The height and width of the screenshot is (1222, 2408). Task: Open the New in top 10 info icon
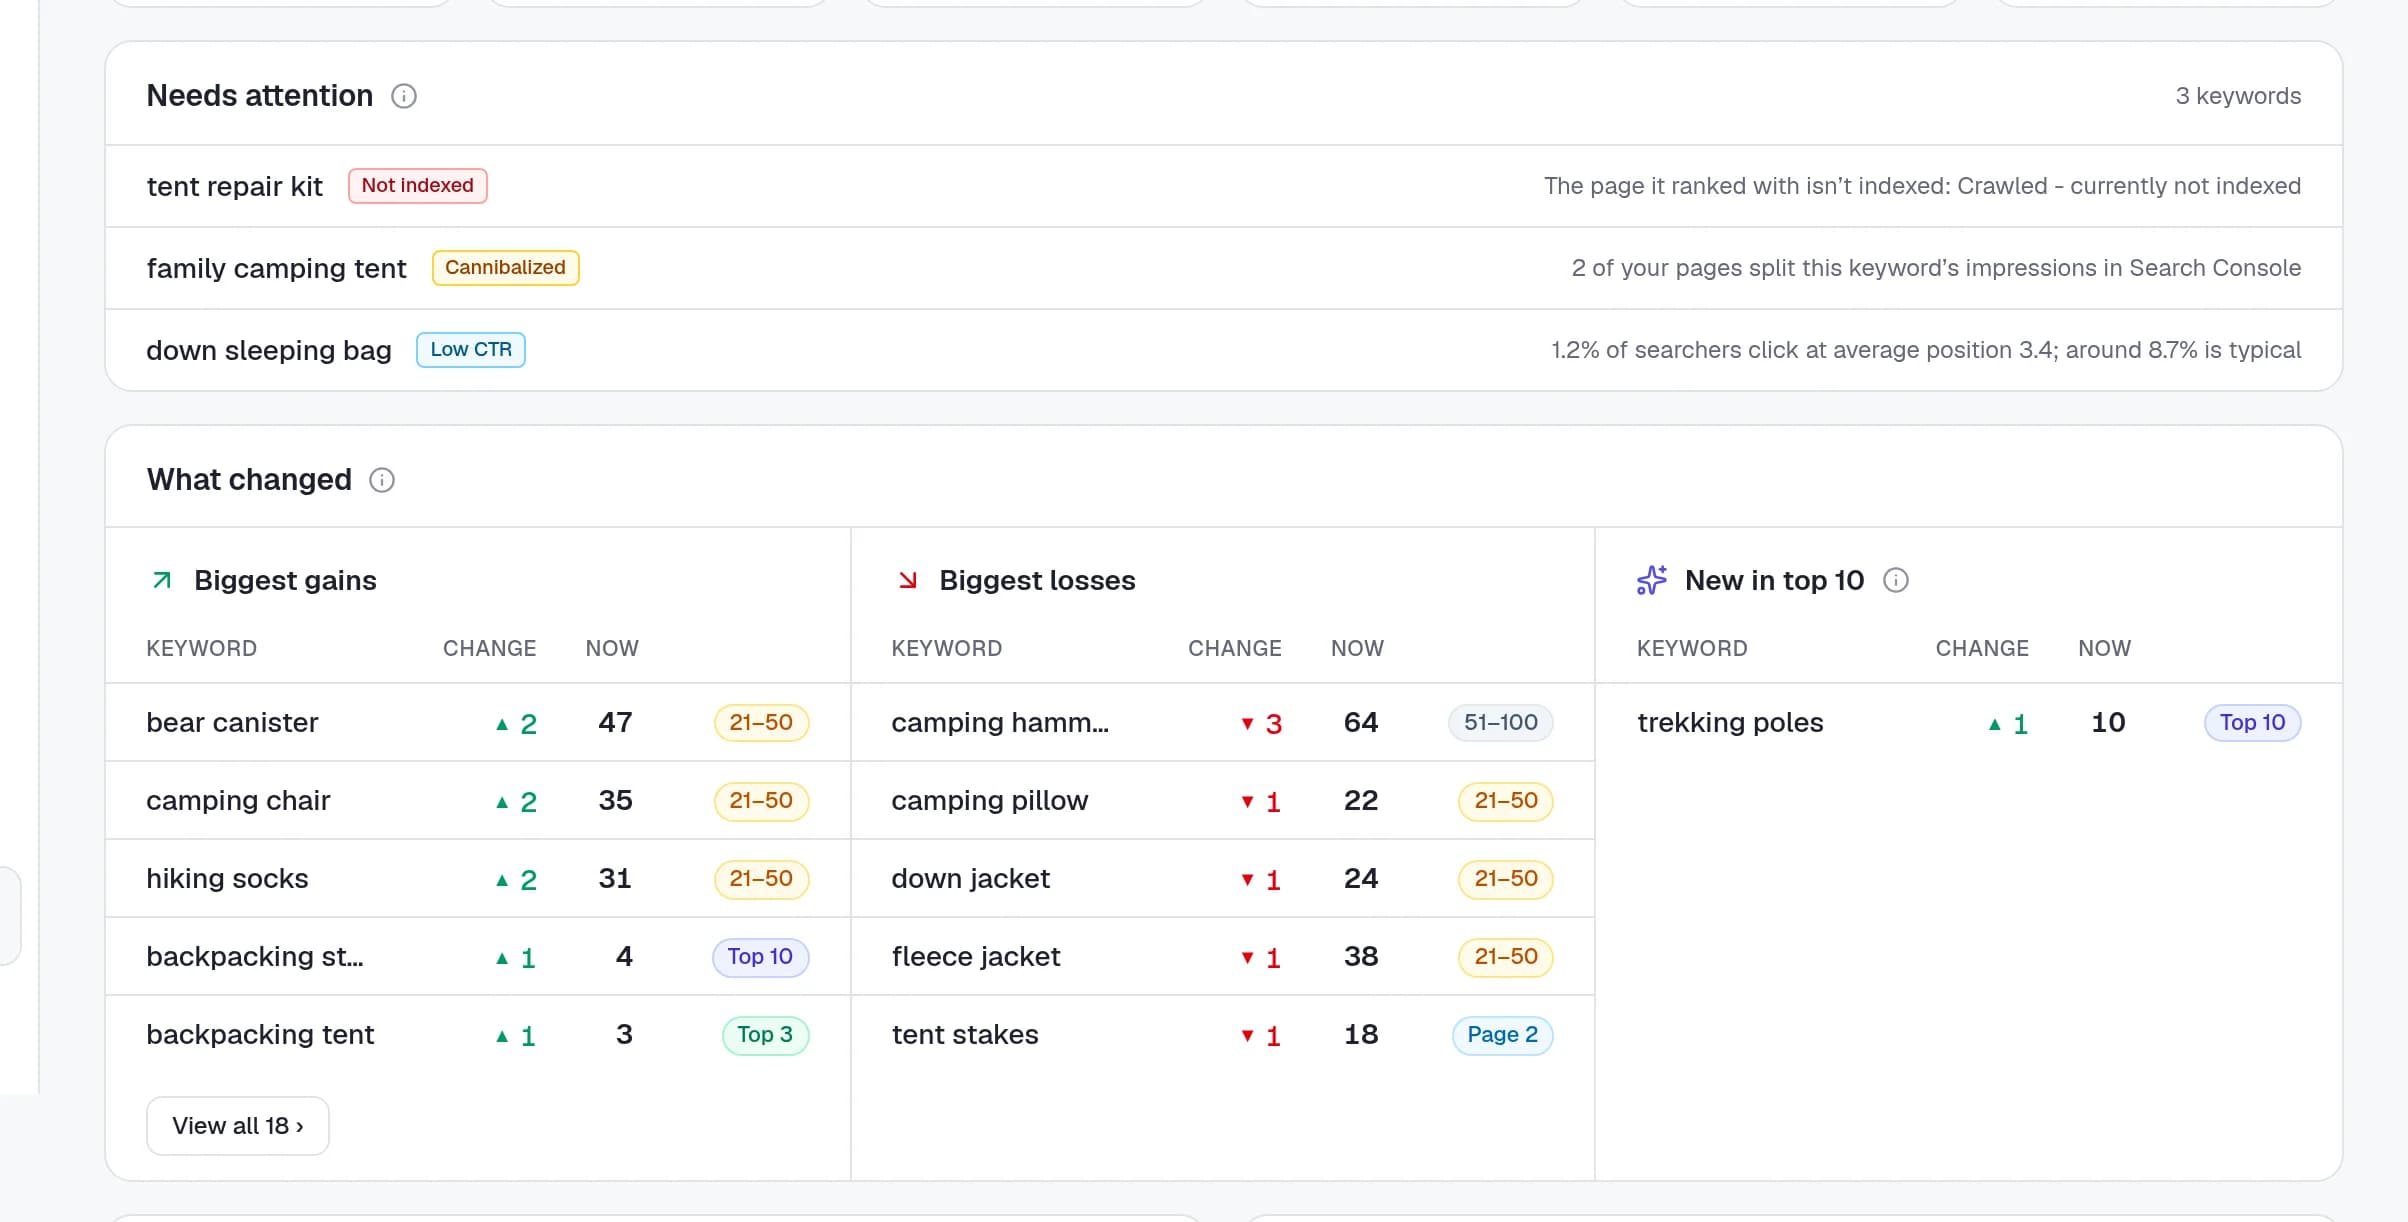(1896, 580)
